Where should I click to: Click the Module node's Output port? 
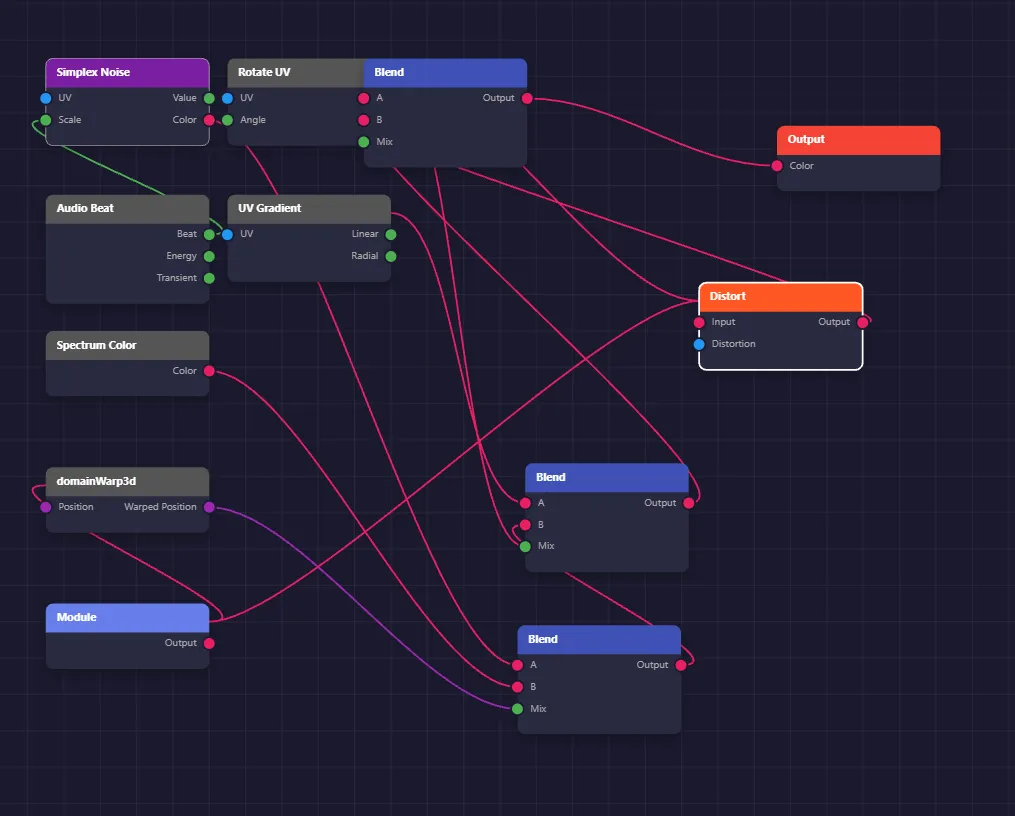click(209, 643)
